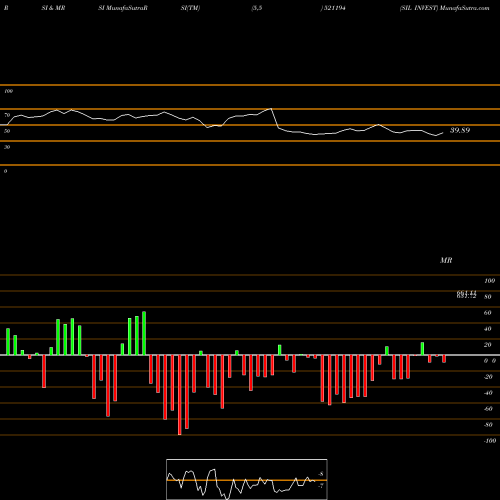Click the 60 label on the histogram axis
Viewport: 500px width, 500px height.
coord(488,313)
